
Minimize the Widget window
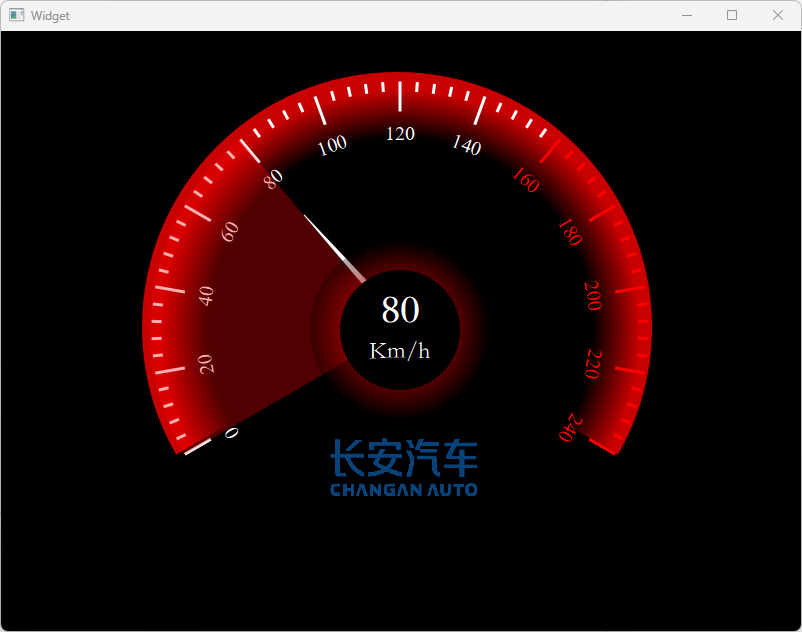click(687, 15)
